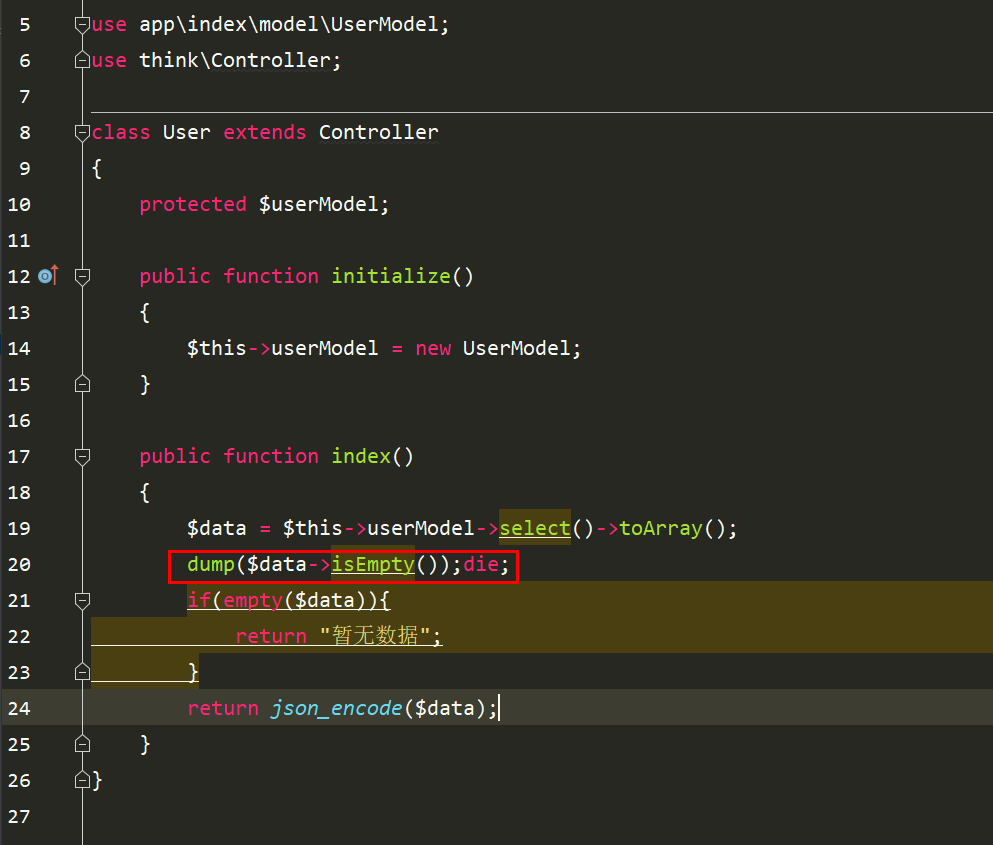Click the index method name

tap(361, 456)
